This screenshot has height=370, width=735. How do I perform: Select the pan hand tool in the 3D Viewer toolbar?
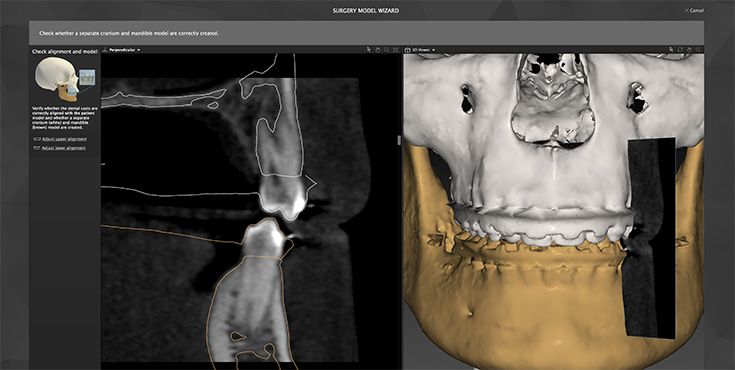tap(690, 49)
